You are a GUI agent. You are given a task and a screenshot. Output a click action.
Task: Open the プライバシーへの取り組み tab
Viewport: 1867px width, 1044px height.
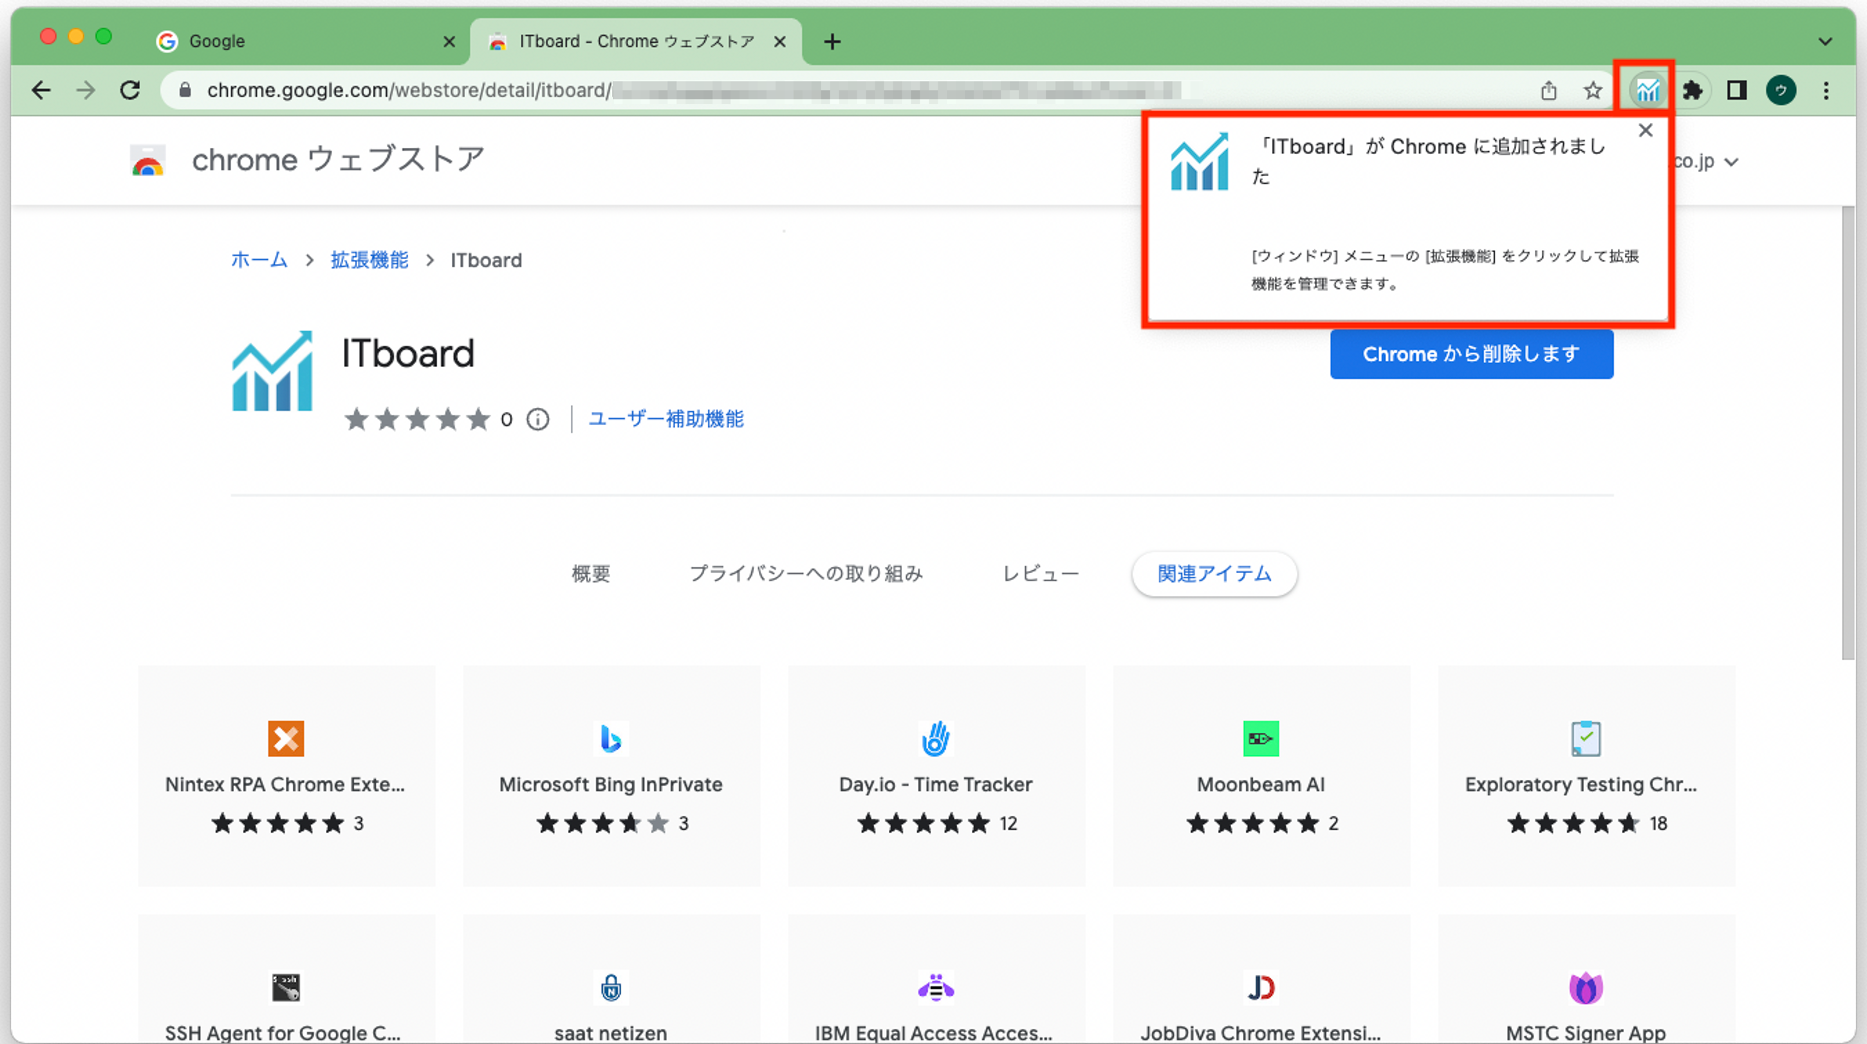tap(805, 574)
